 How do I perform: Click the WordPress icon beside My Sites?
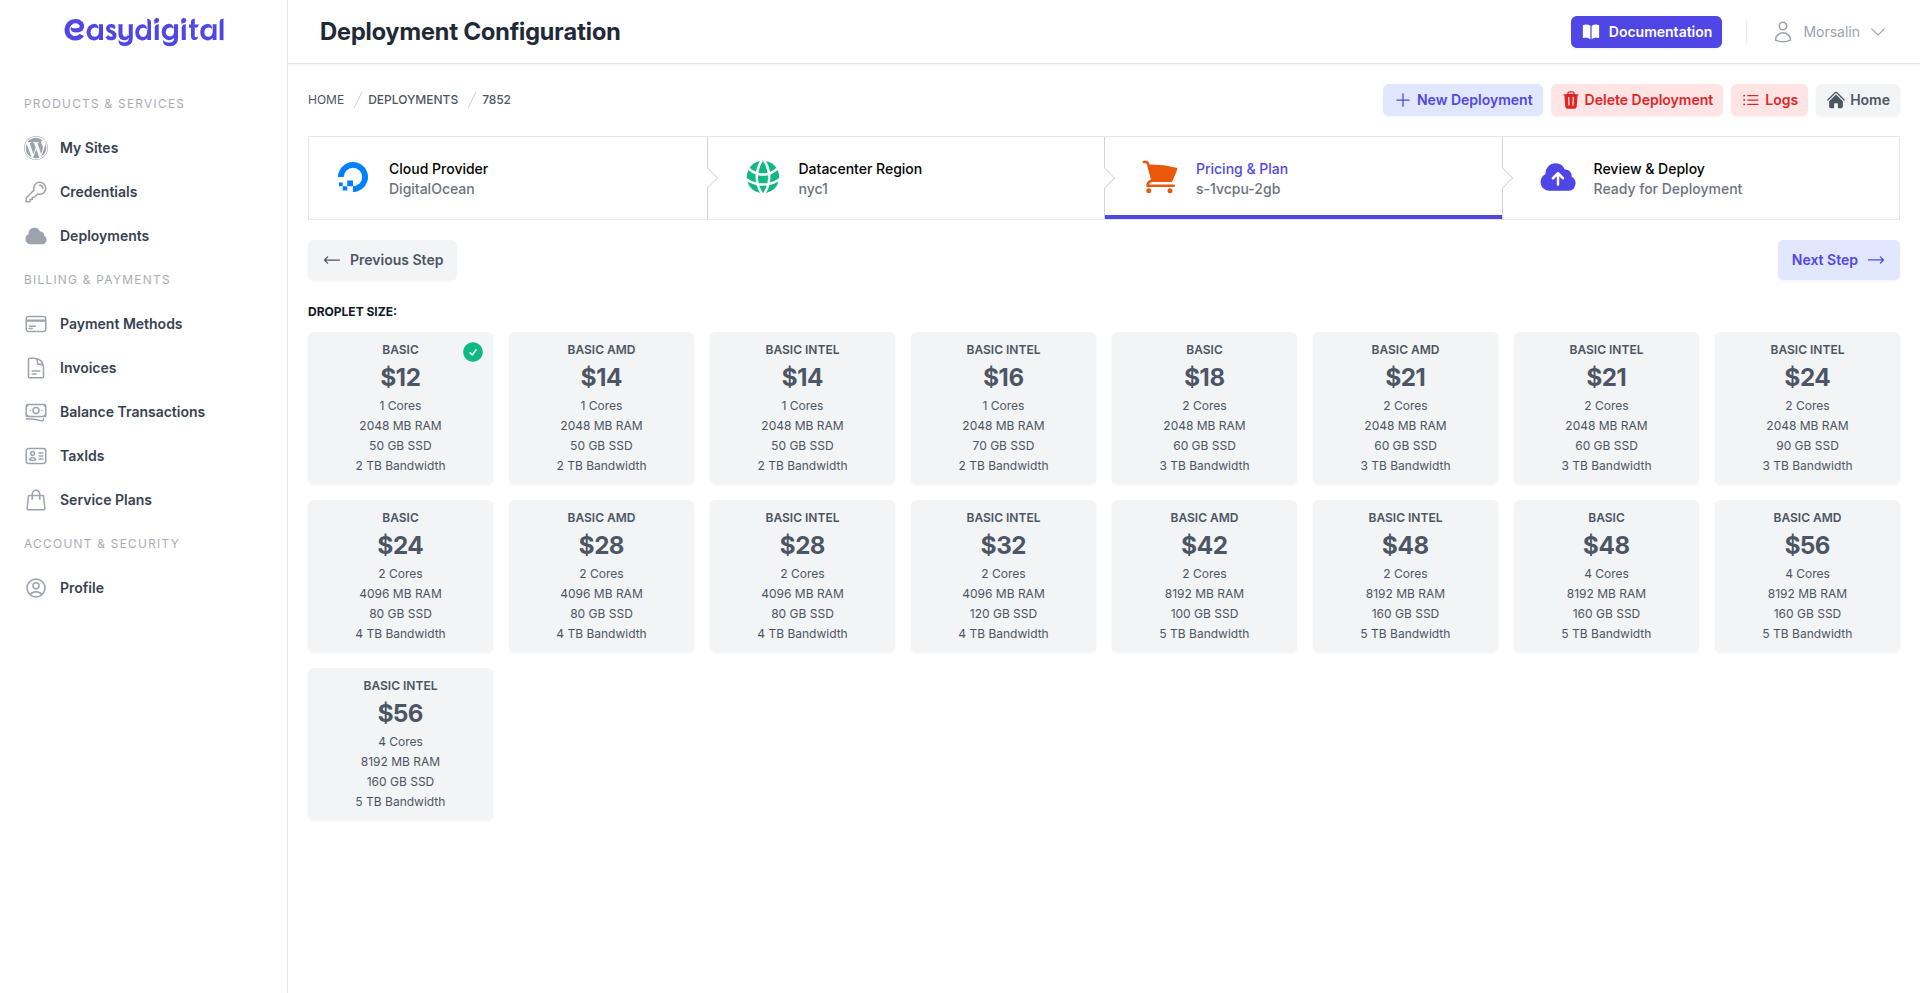pos(36,148)
